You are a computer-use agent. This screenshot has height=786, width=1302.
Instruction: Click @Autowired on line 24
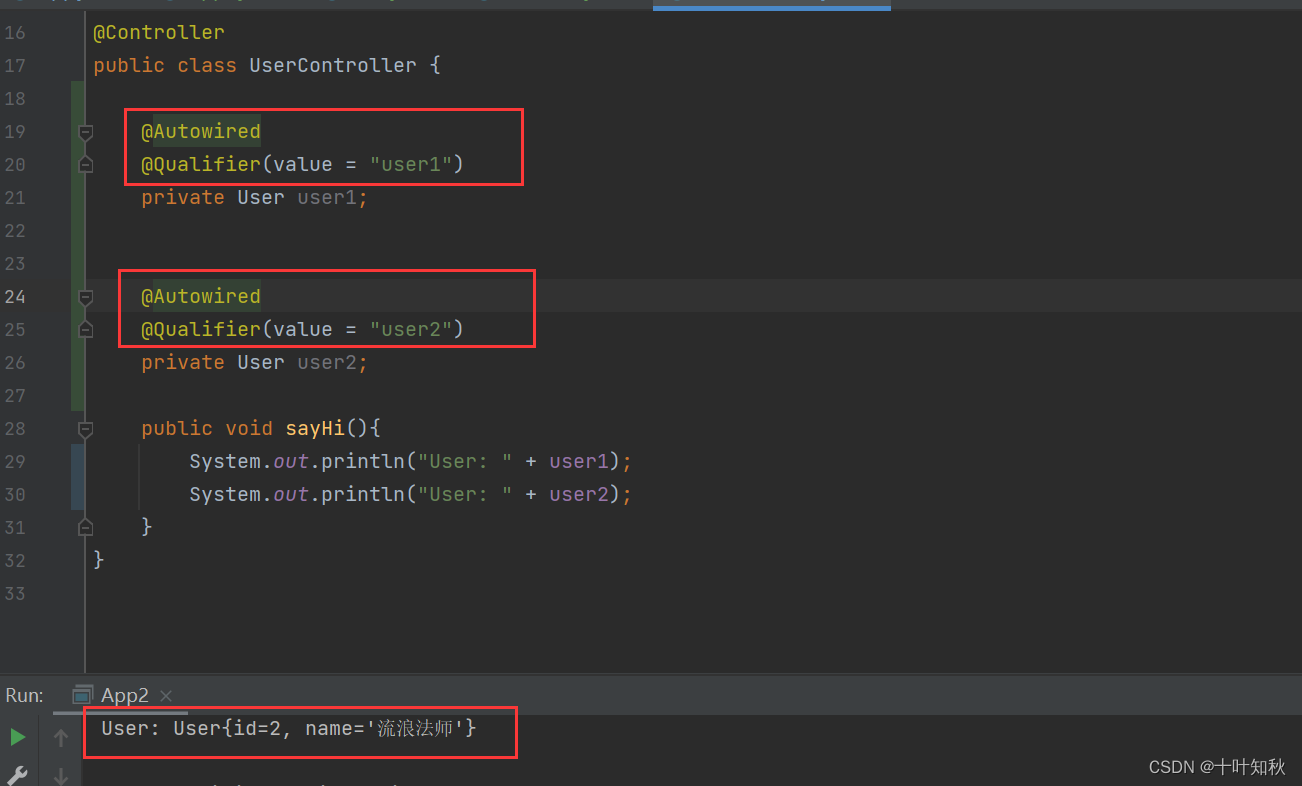(201, 297)
